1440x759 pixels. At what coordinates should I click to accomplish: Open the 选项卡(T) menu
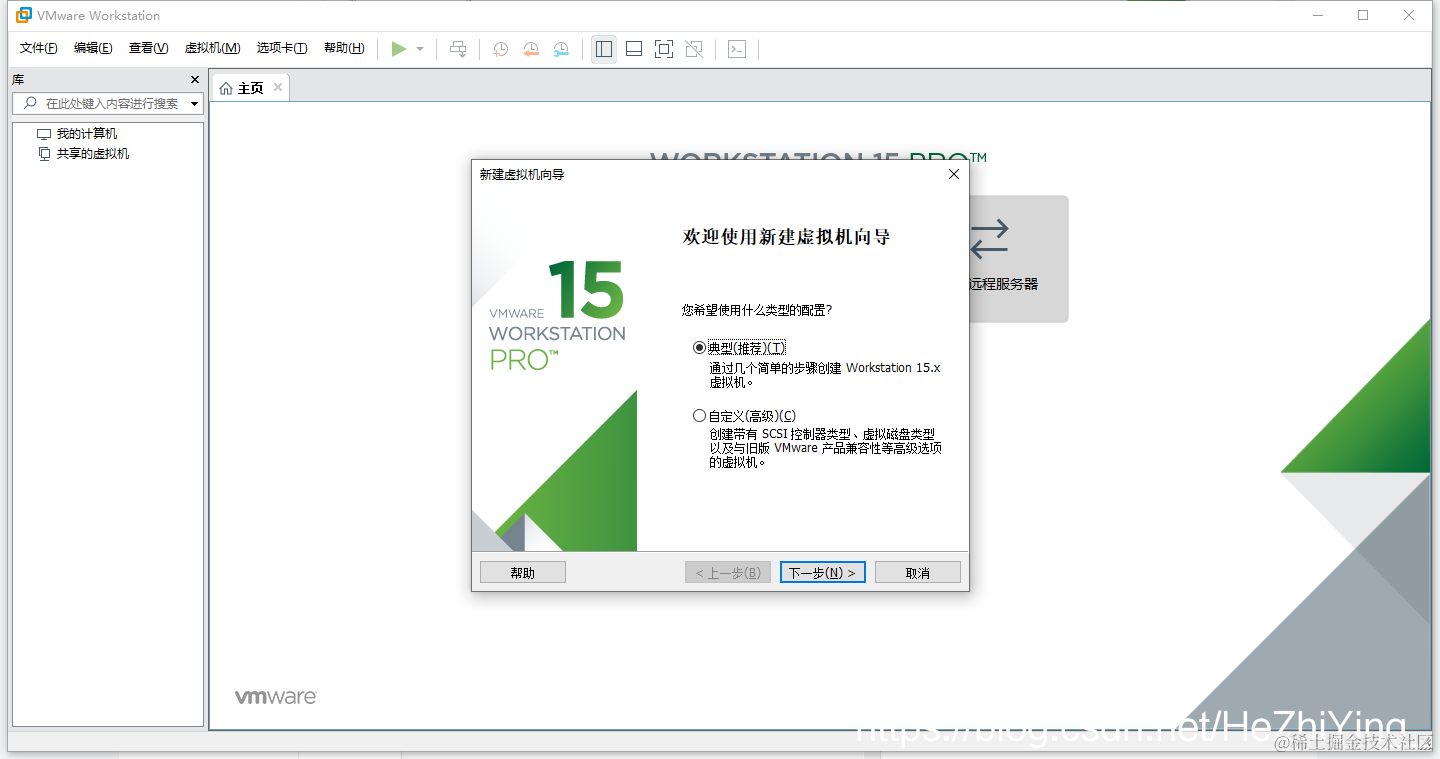click(x=282, y=48)
